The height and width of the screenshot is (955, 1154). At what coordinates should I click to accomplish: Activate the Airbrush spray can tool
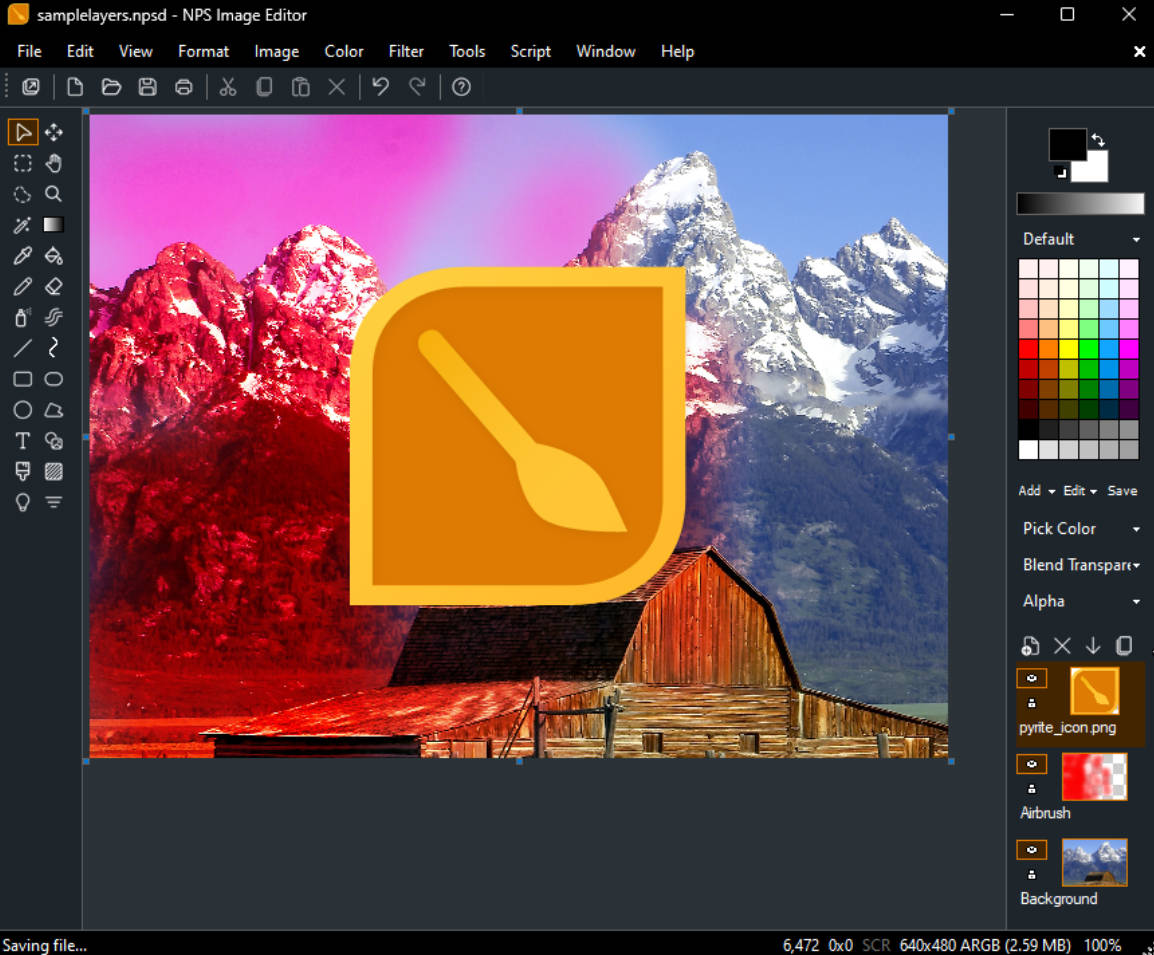(23, 317)
